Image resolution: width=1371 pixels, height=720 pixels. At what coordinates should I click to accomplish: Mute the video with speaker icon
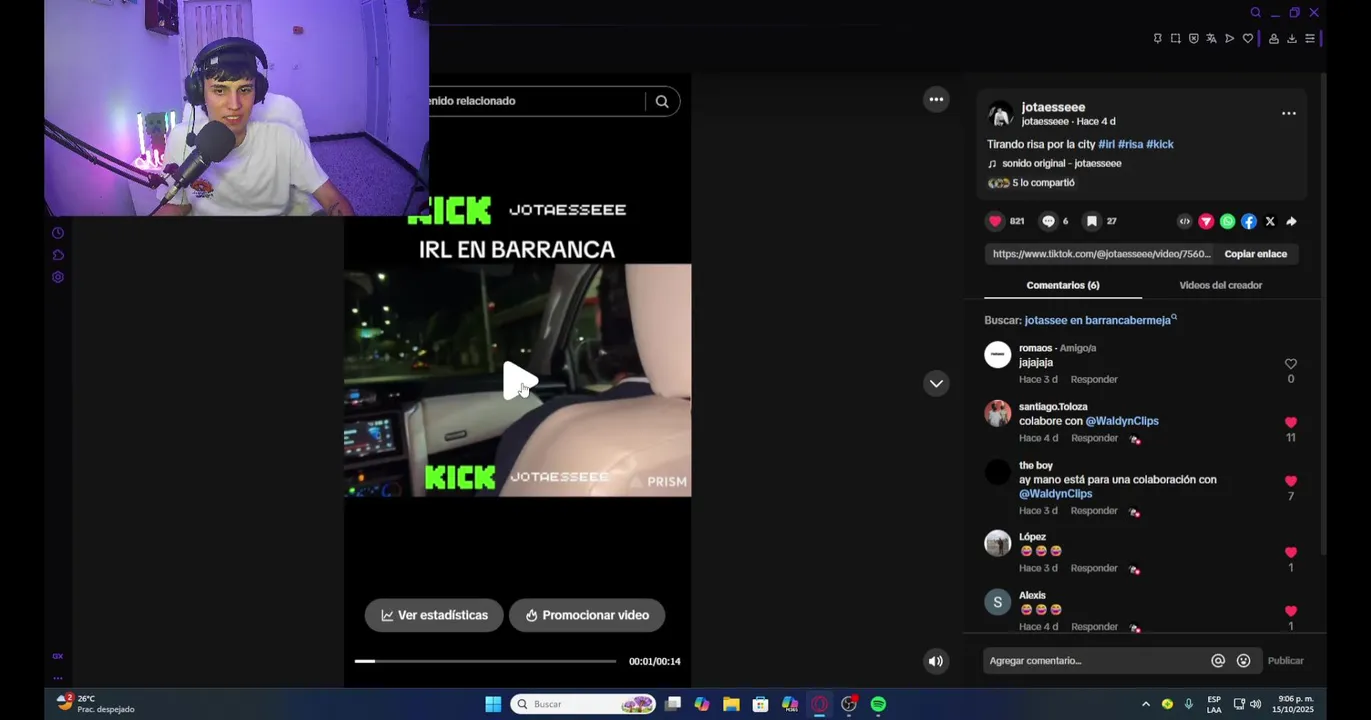[x=935, y=661]
